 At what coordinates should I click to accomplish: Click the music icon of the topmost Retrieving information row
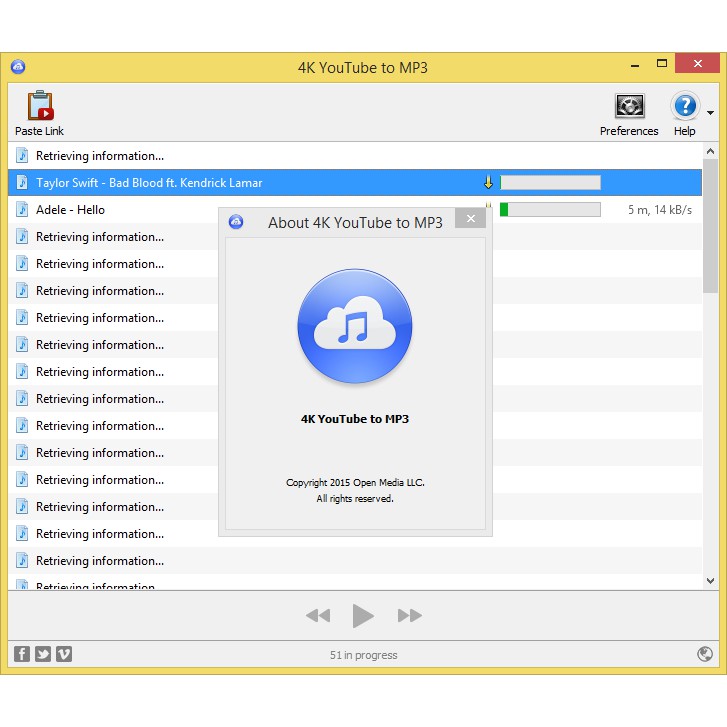pos(22,155)
